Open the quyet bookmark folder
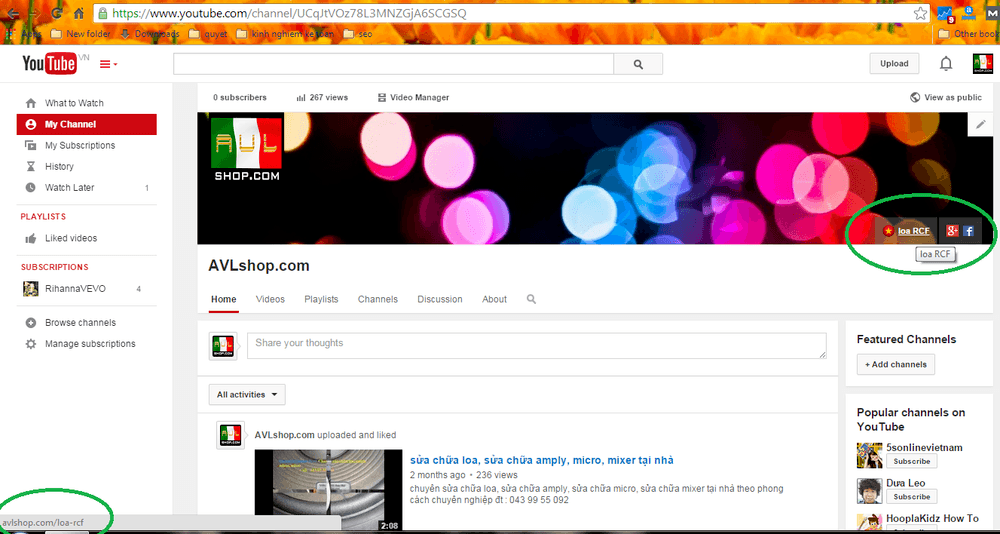This screenshot has height=534, width=1000. tap(209, 34)
